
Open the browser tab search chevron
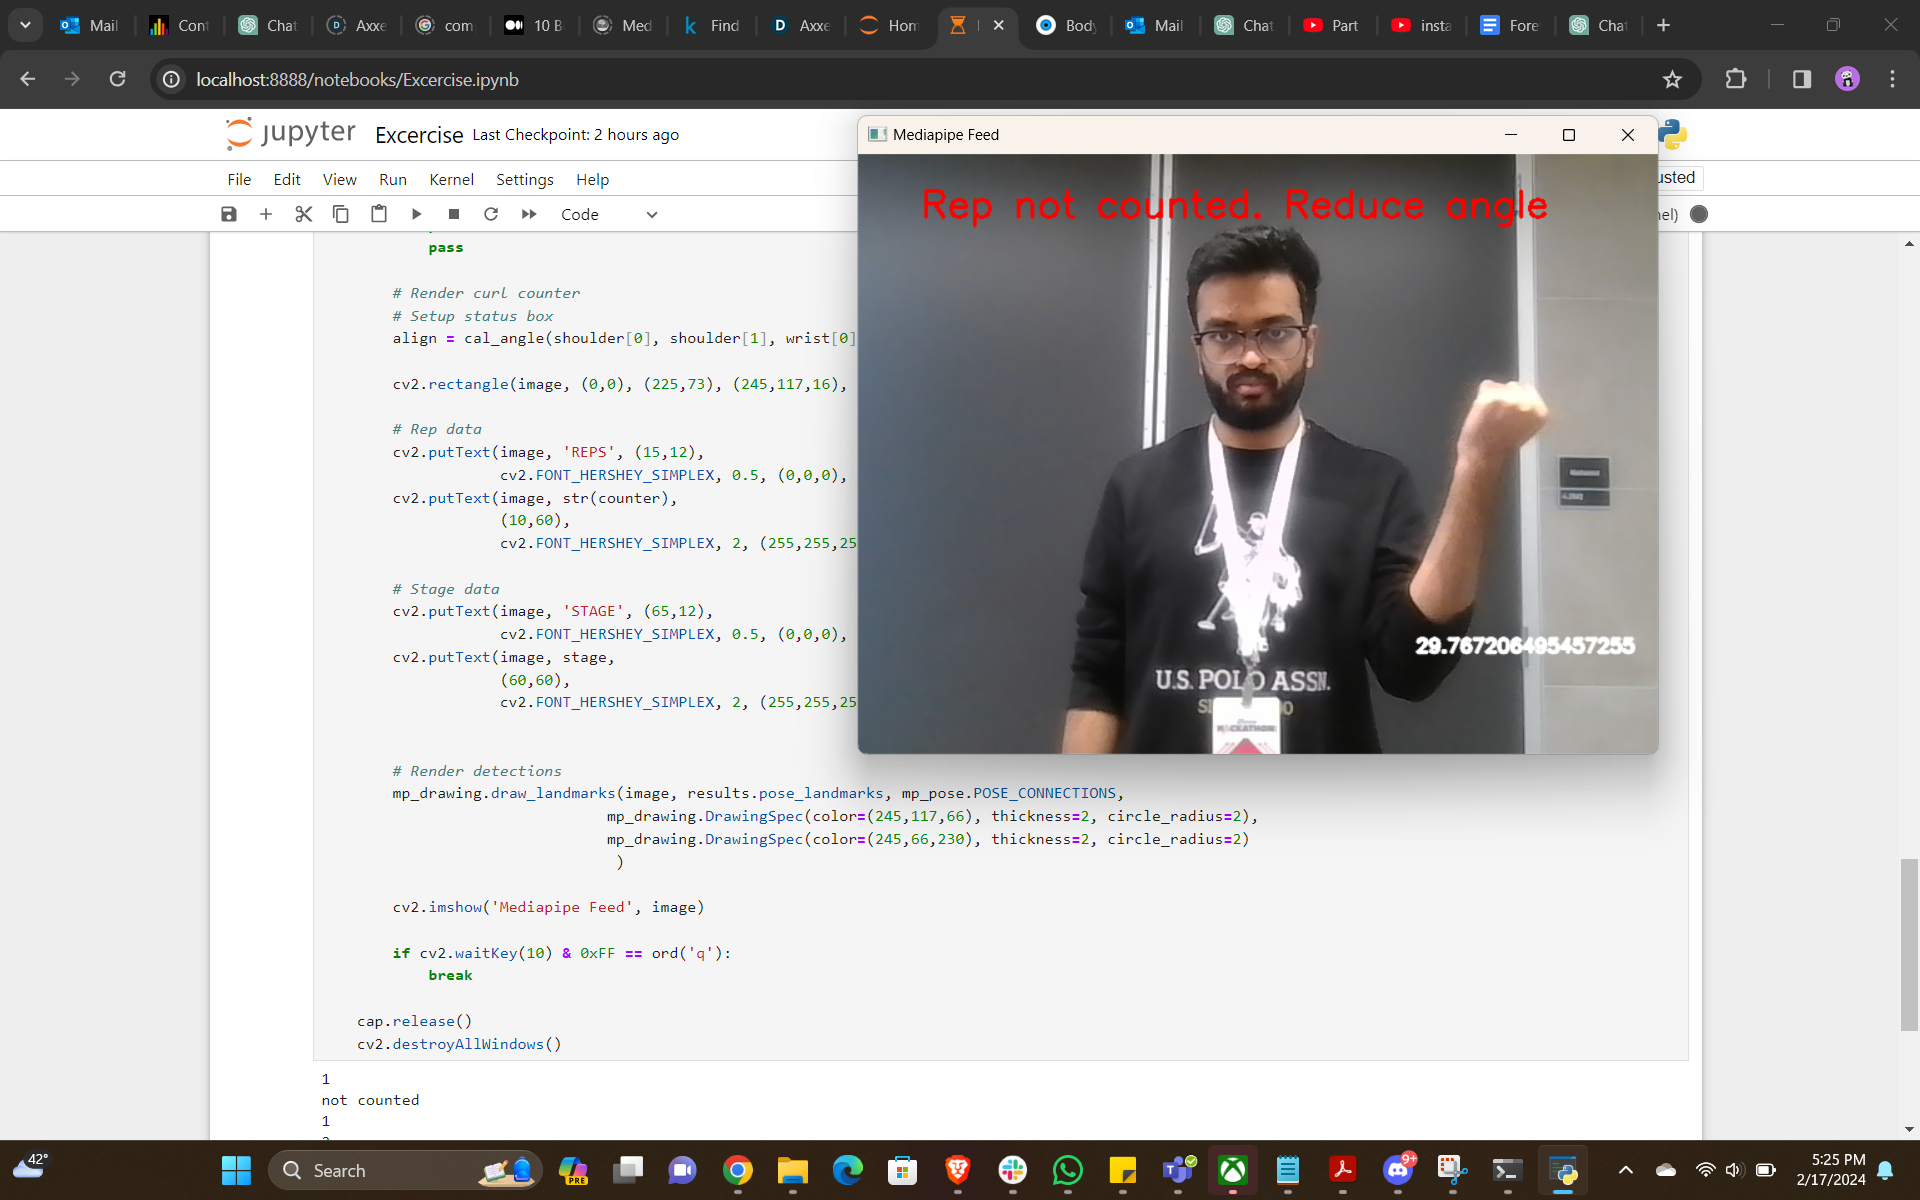tap(25, 25)
